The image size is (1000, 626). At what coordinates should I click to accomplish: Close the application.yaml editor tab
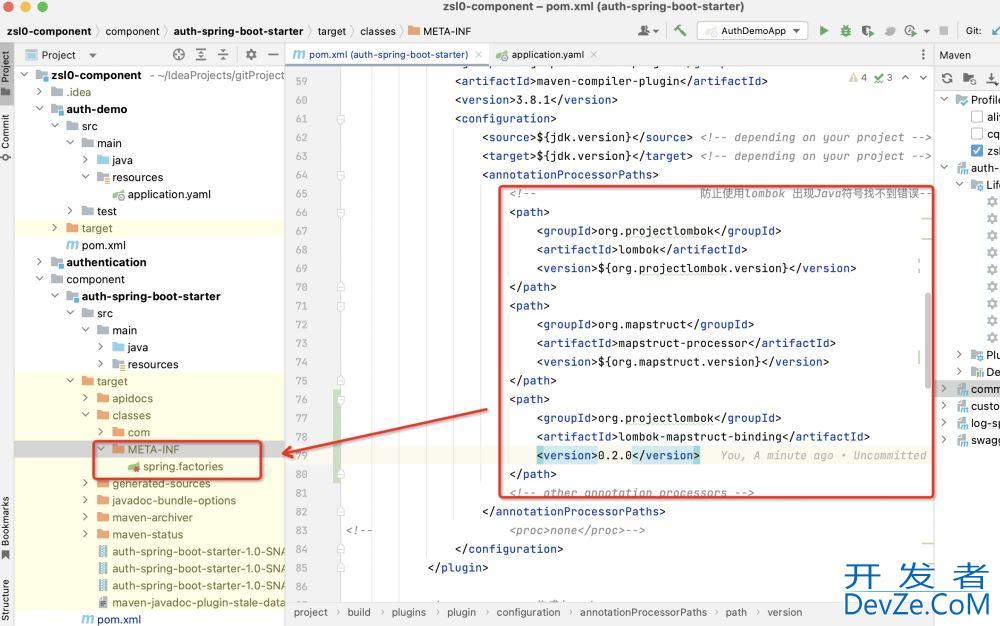(594, 55)
